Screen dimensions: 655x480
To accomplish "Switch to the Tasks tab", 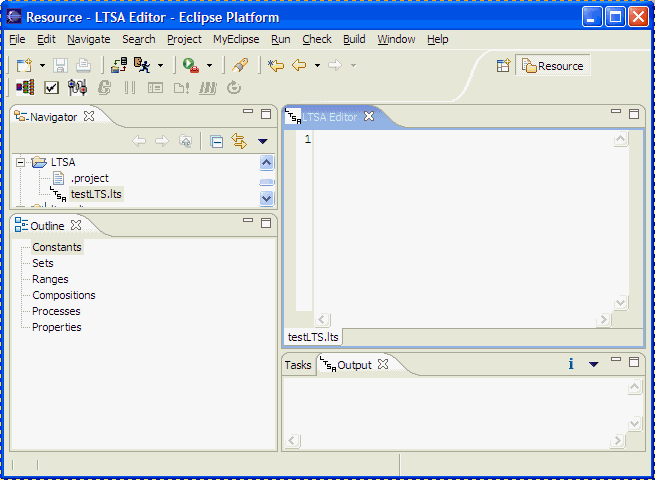I will [298, 365].
